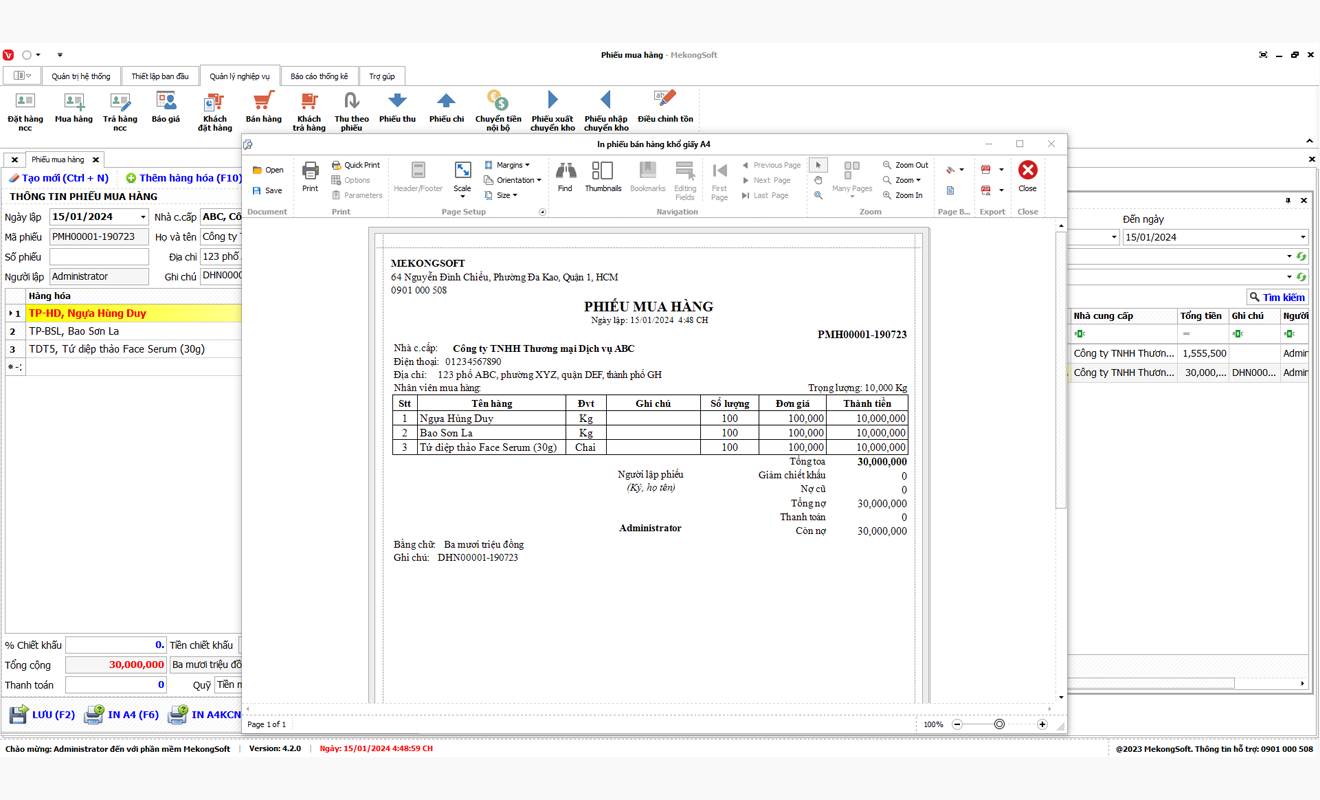This screenshot has height=800, width=1320.
Task: Click the 1,555,500 total cell in the right list
Action: 1203,354
